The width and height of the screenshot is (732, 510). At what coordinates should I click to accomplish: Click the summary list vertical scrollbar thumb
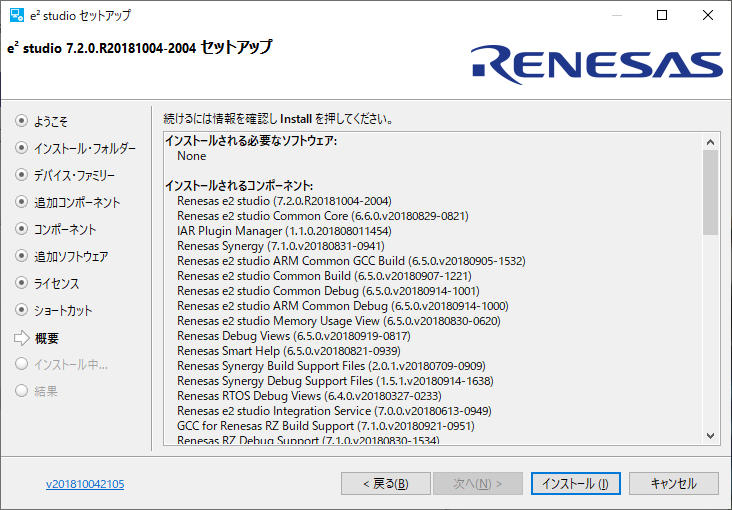711,192
